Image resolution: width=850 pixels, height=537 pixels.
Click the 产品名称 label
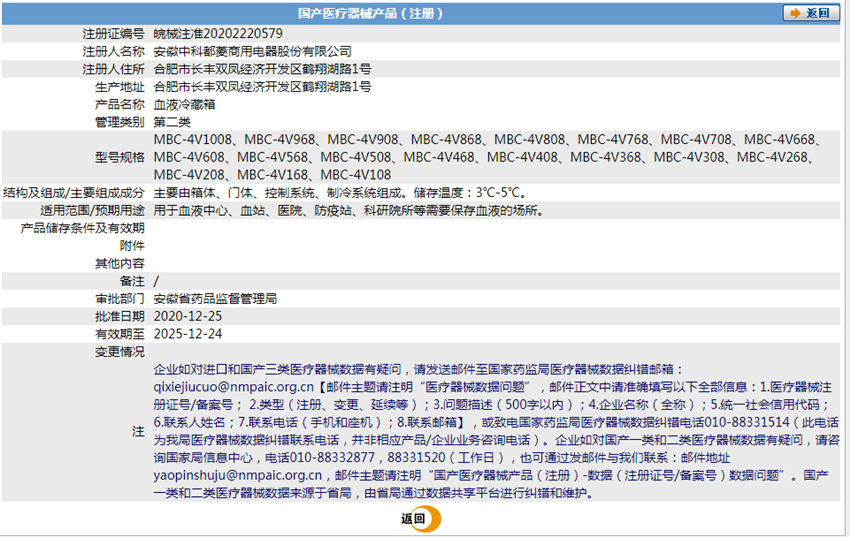click(x=120, y=105)
